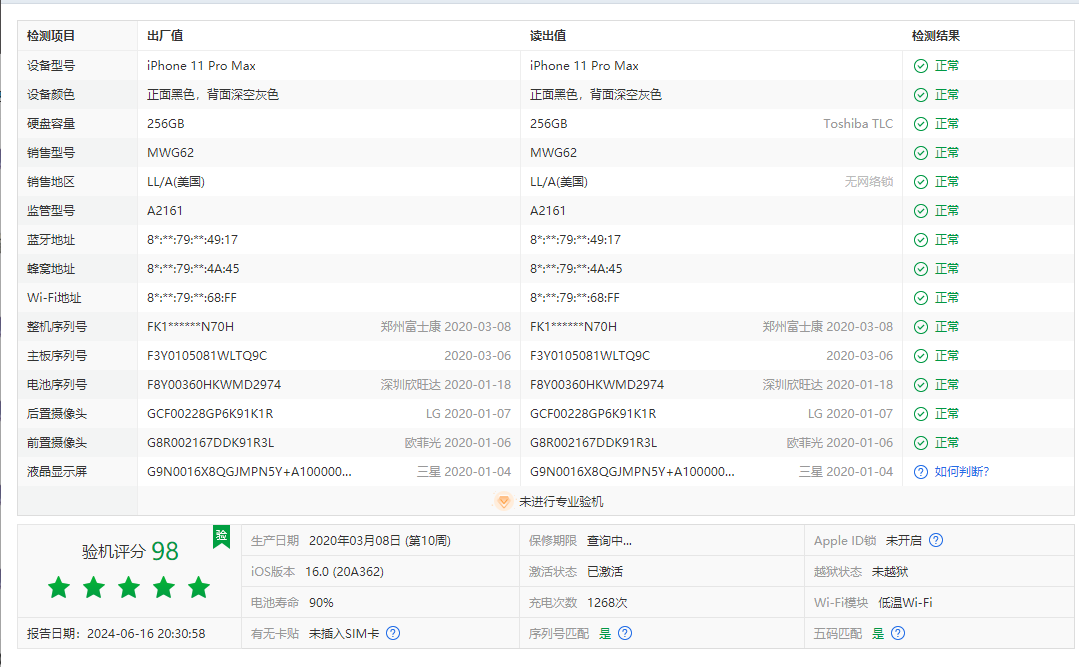Select the check icon for 硬盘容量
Screen dimensions: 1079x667
coord(921,124)
